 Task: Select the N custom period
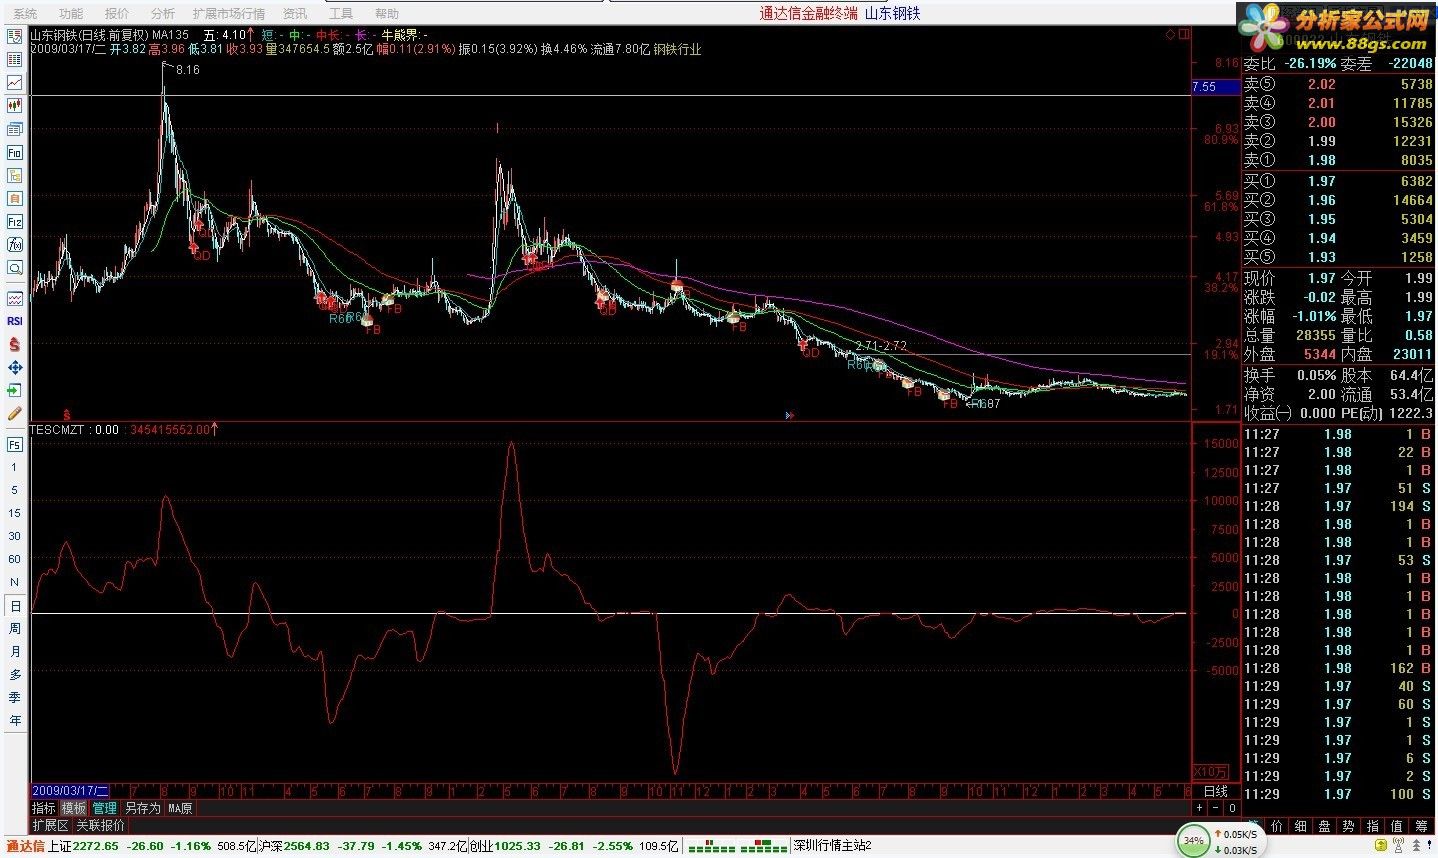[15, 583]
